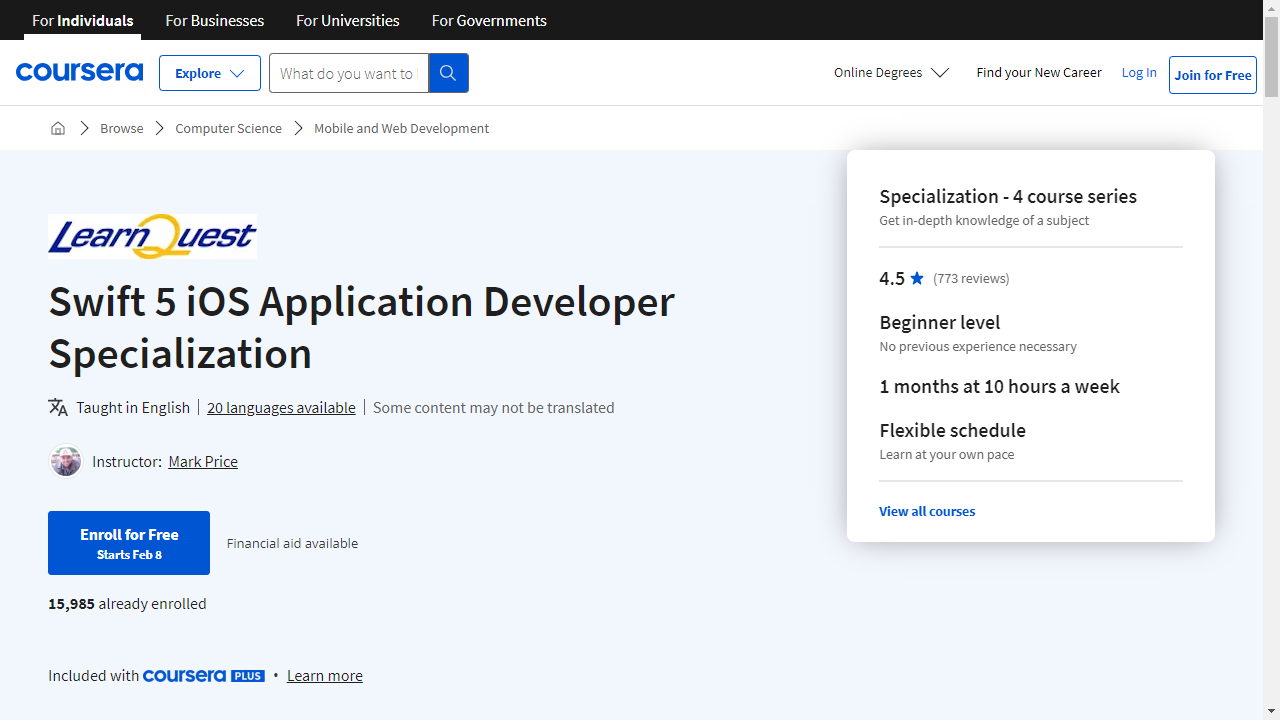Image resolution: width=1280 pixels, height=720 pixels.
Task: Click the LearnQuest partner logo
Action: click(x=152, y=236)
